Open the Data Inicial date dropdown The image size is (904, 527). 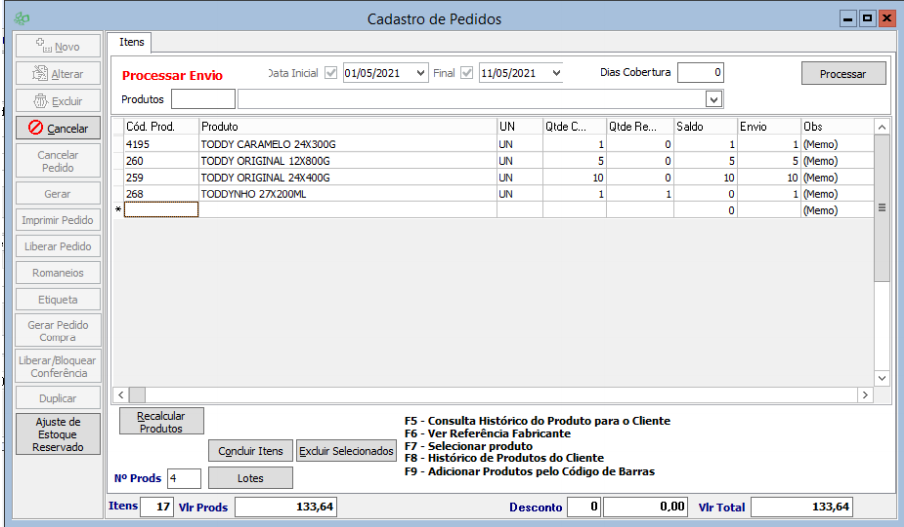pyautogui.click(x=419, y=73)
